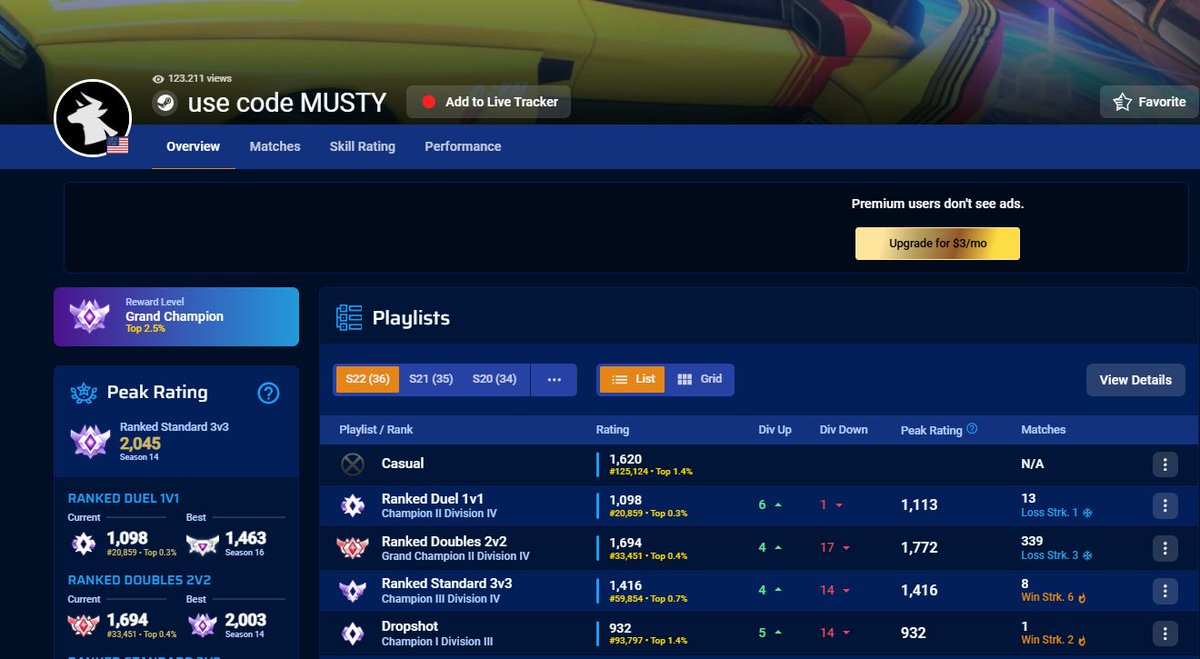Switch playlists to List view
This screenshot has height=659, width=1200.
click(633, 380)
